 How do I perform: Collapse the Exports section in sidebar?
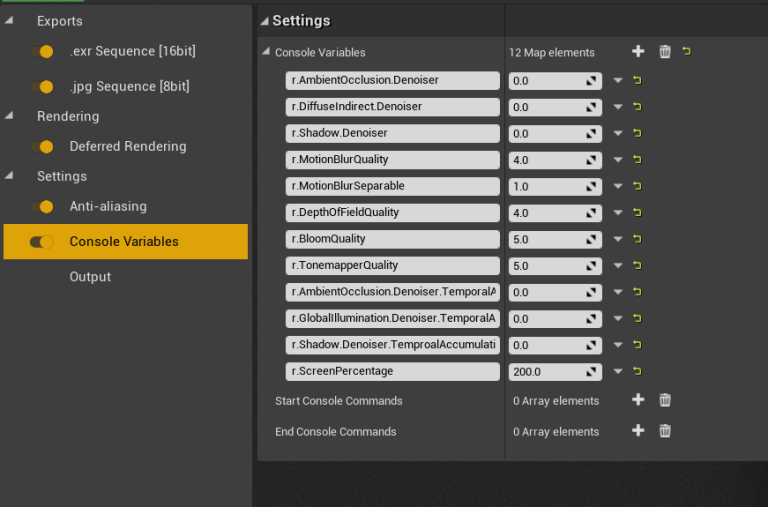point(9,21)
